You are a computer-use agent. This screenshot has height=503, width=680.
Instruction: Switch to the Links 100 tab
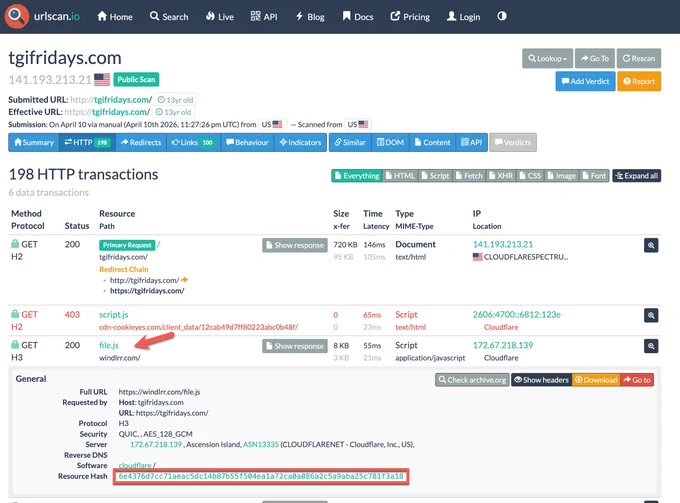tap(193, 142)
